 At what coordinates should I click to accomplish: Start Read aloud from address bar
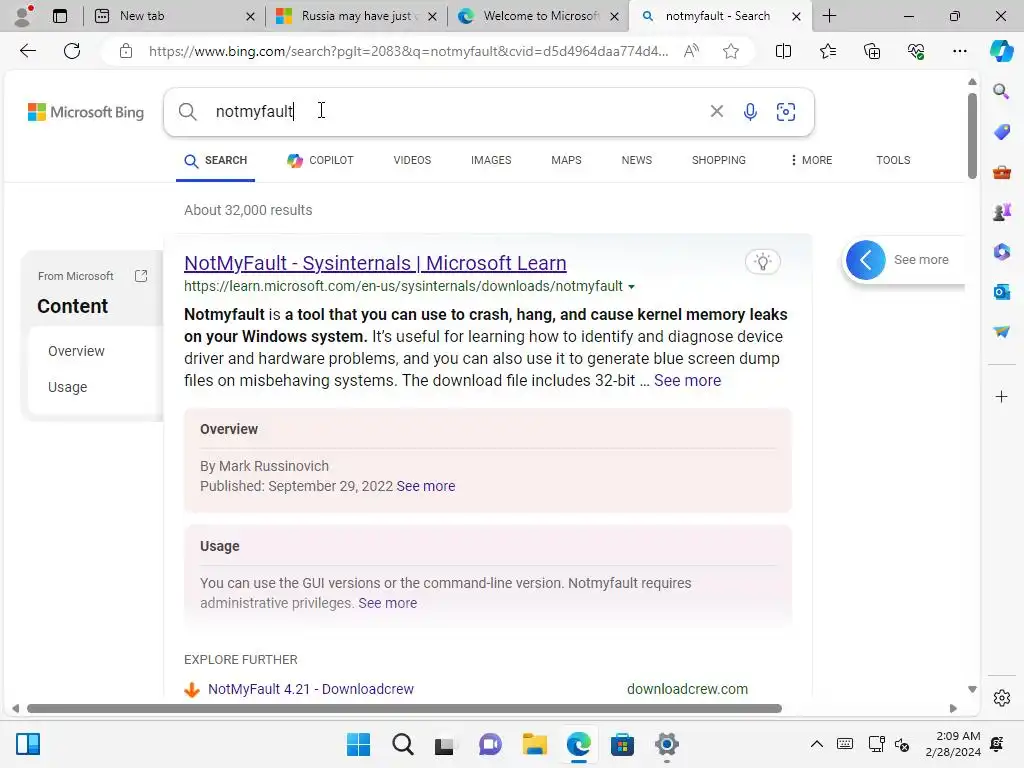[691, 51]
